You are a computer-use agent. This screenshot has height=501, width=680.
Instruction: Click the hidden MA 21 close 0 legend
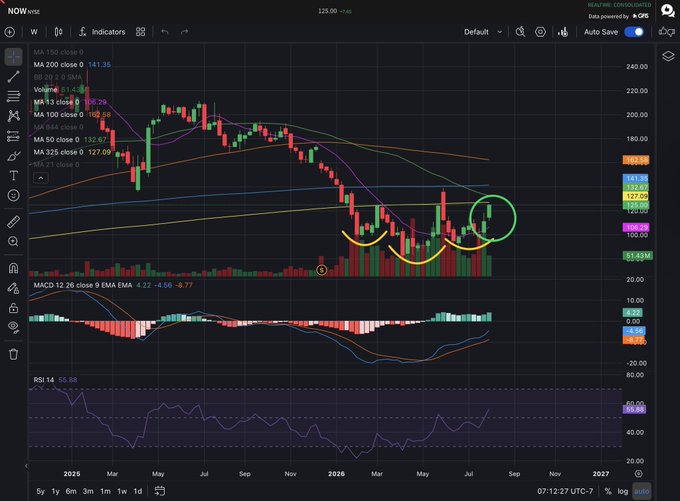56,165
